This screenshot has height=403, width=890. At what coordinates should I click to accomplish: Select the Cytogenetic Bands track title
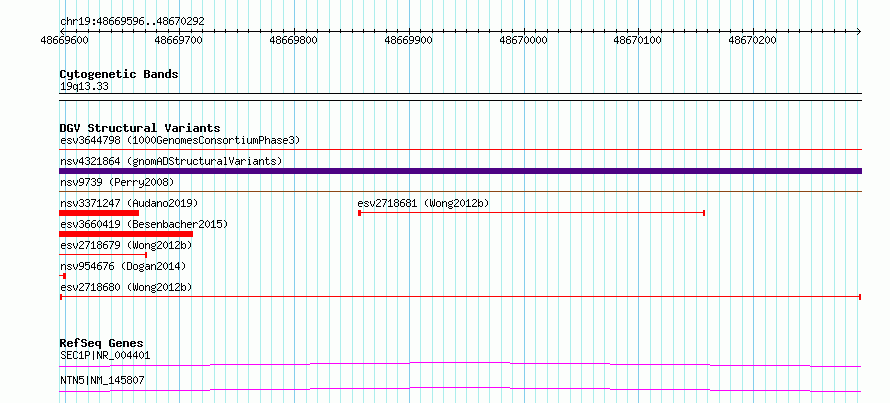coord(119,74)
